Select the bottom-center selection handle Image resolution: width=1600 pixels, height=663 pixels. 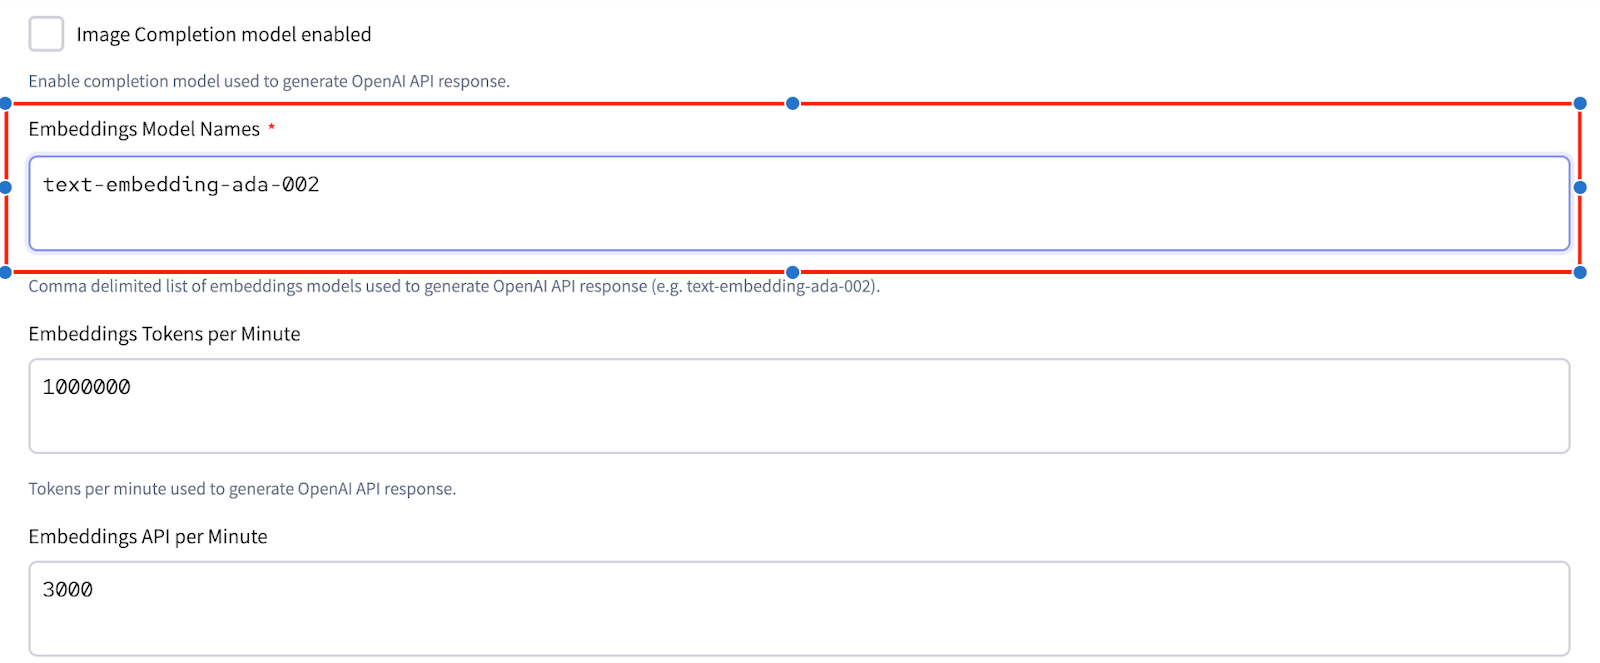(x=792, y=272)
